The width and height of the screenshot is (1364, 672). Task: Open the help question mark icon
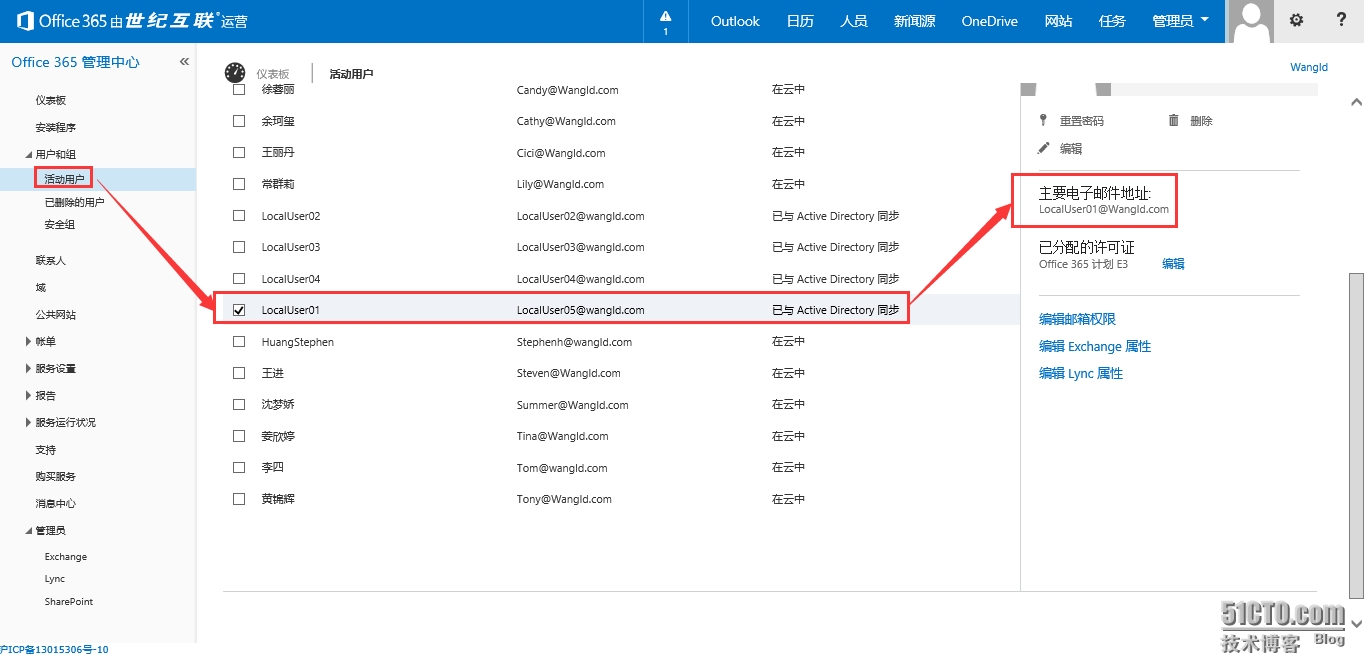1341,21
